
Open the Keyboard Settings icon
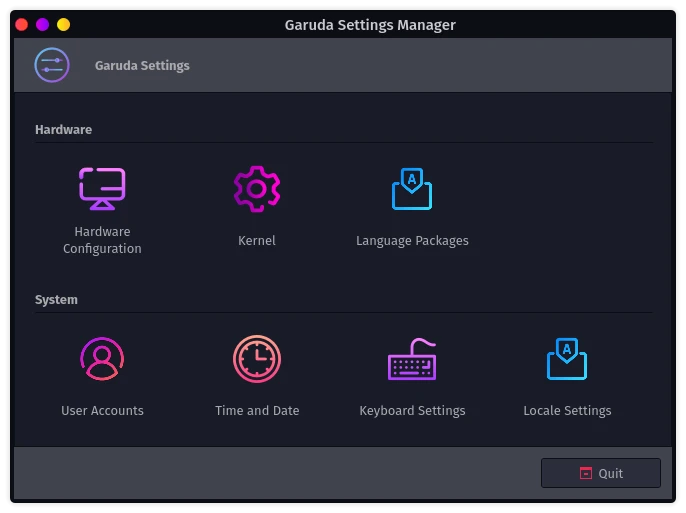[412, 359]
